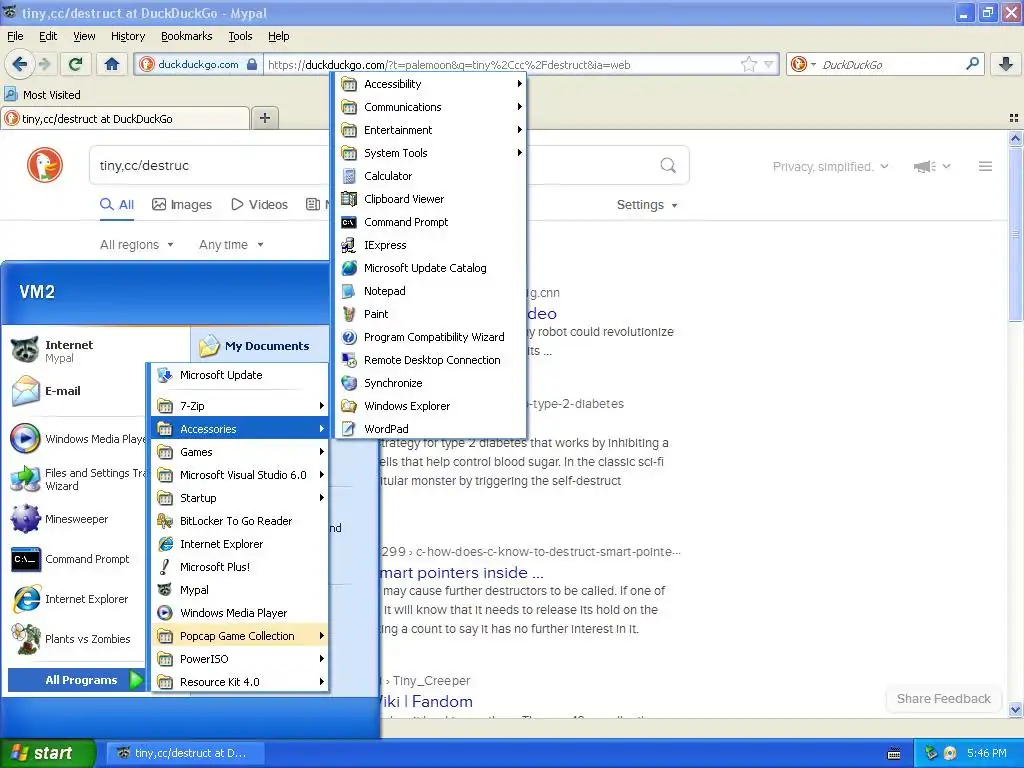Open Most Visited bookmarks

point(43,95)
